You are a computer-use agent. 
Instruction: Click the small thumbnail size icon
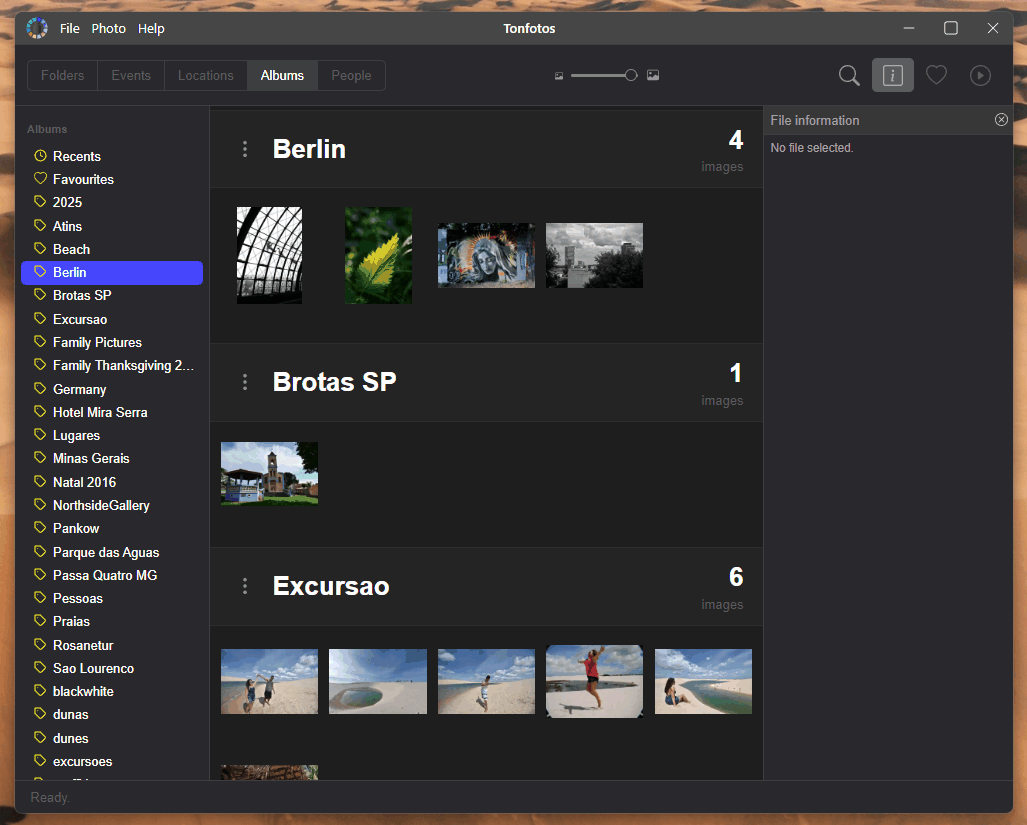coord(559,76)
